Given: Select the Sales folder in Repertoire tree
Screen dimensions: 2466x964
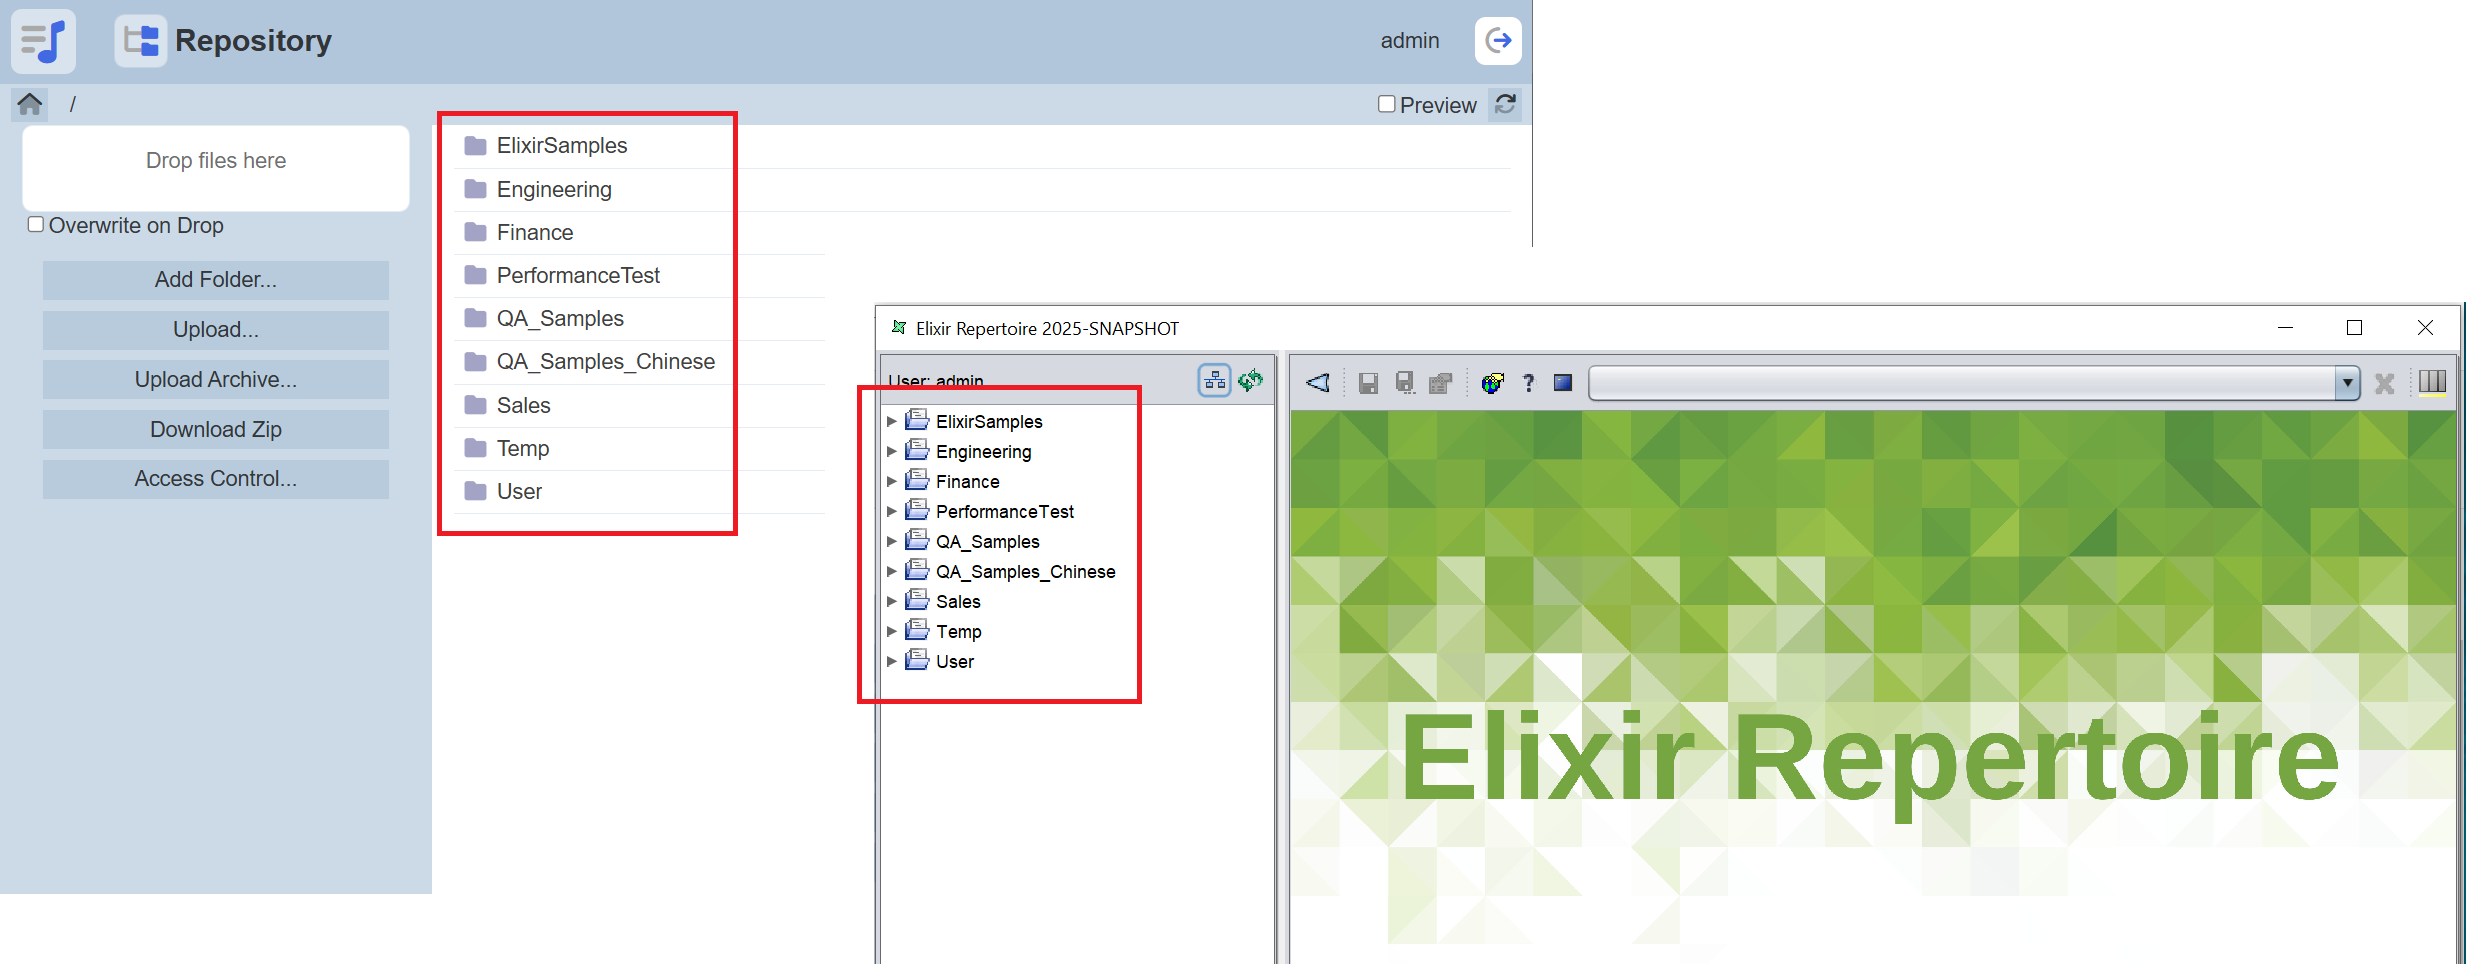Looking at the screenshot, I should [x=957, y=602].
